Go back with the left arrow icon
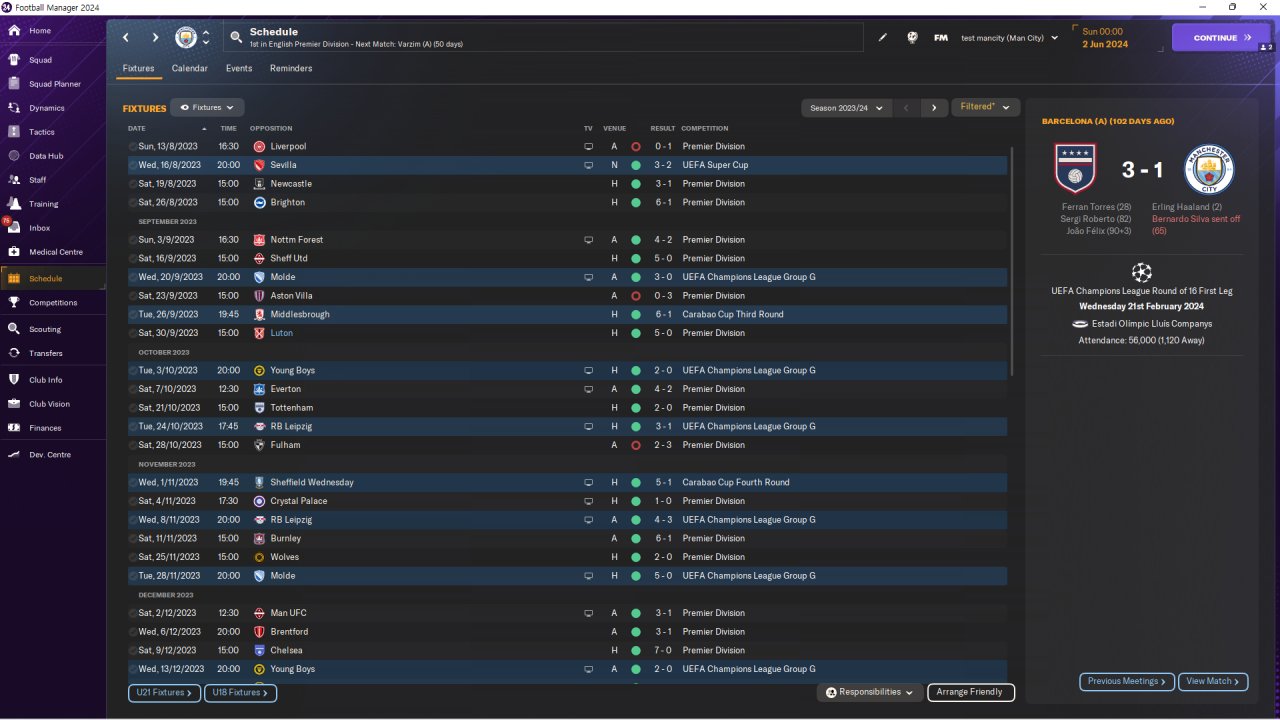Screen dimensions: 1280x720 (126, 38)
